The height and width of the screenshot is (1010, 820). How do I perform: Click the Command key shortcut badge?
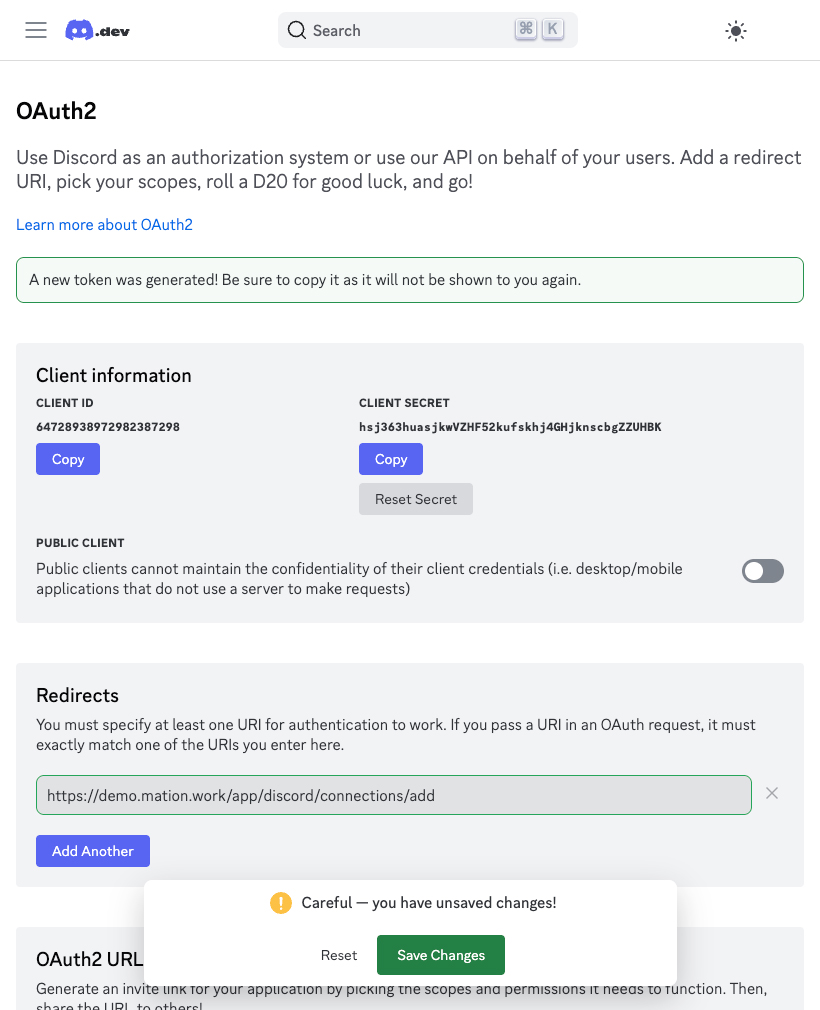(526, 29)
